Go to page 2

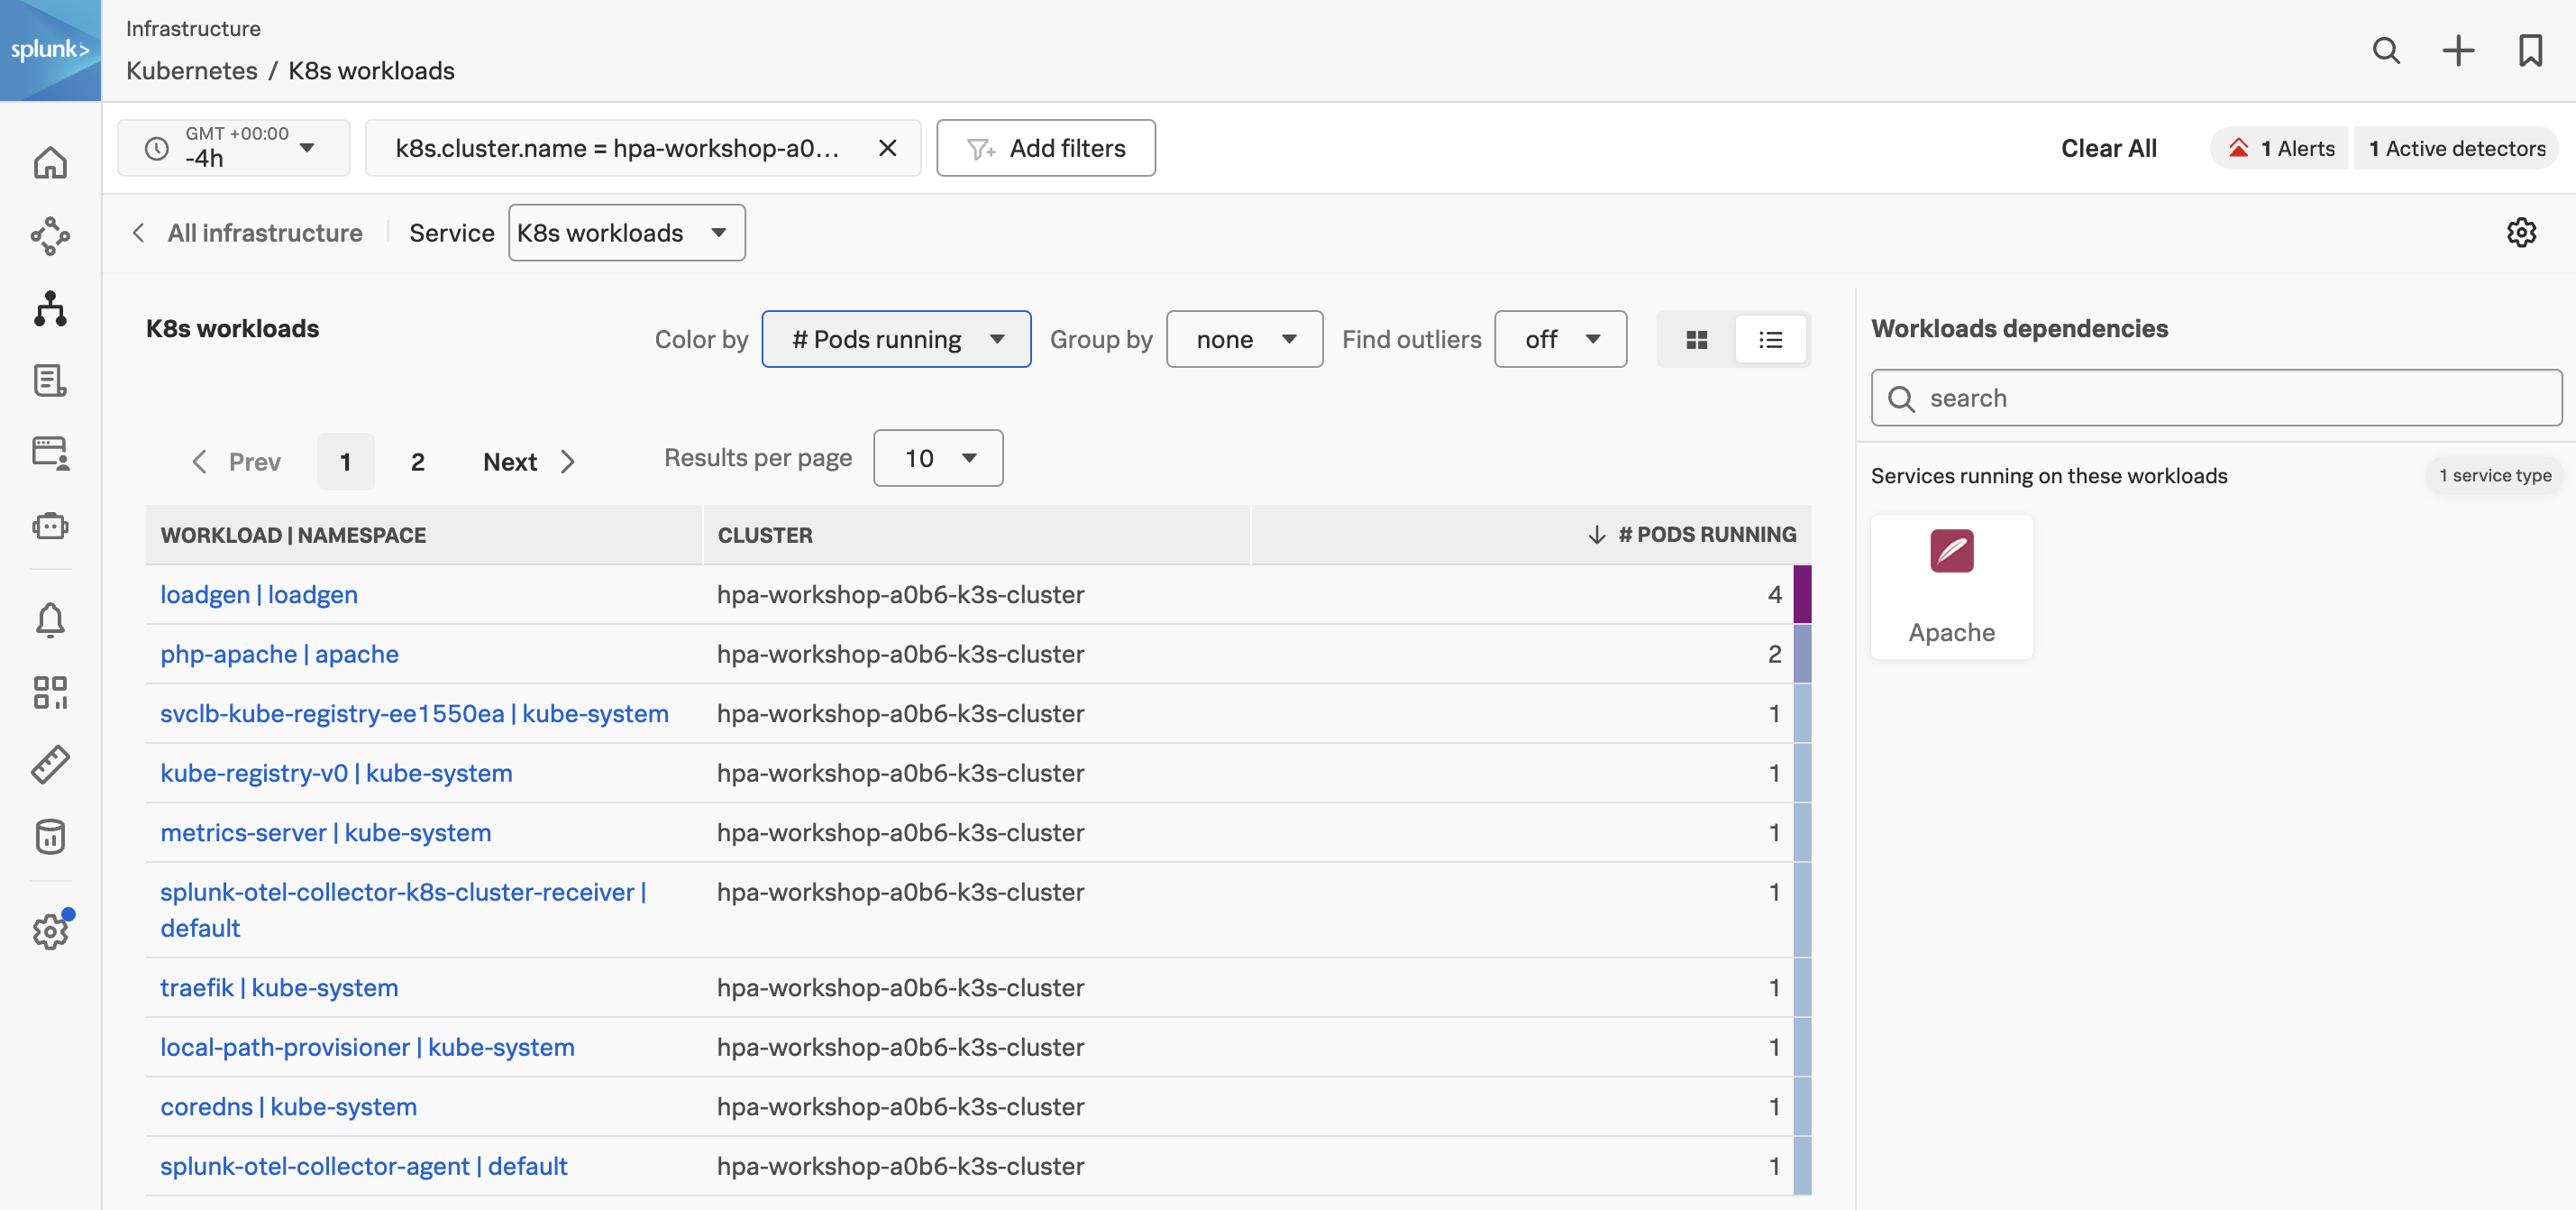pyautogui.click(x=418, y=462)
